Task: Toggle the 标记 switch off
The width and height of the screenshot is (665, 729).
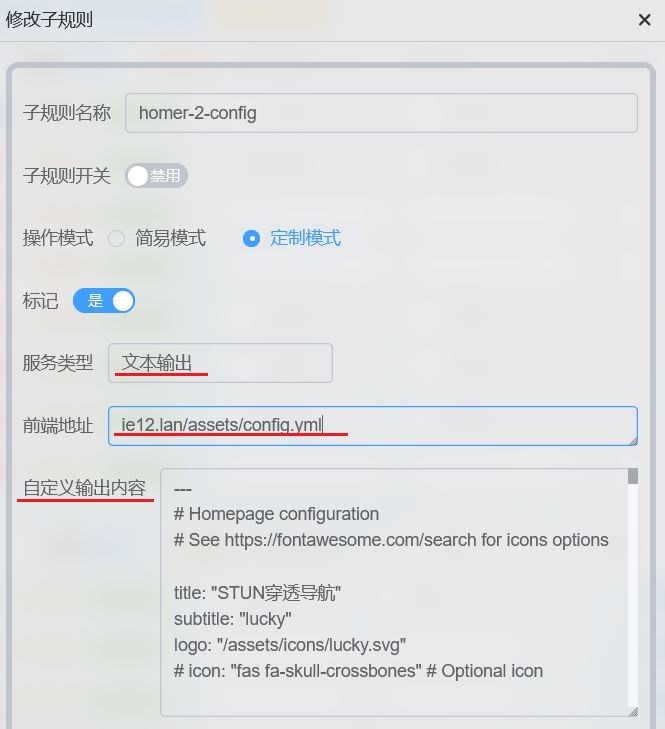Action: click(x=104, y=300)
